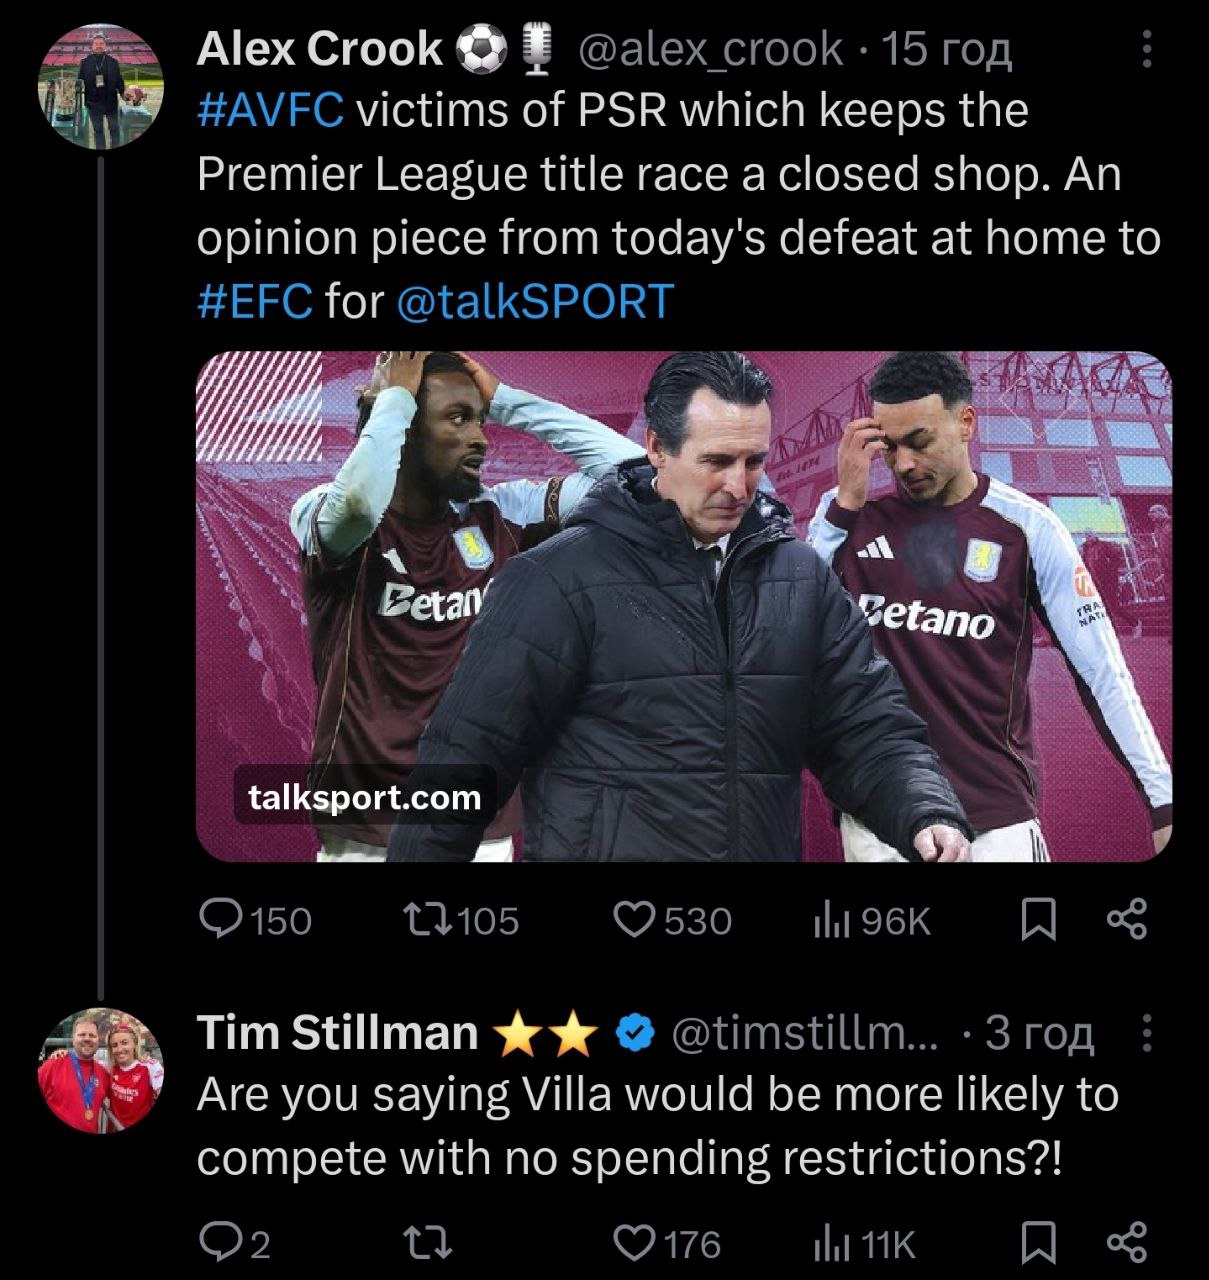Open more options for Tim Stillman's reply
The image size is (1209, 1280).
[1146, 1033]
